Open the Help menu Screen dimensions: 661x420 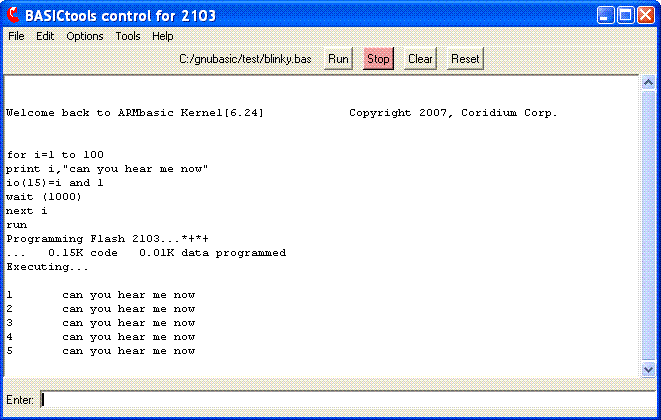tap(162, 36)
